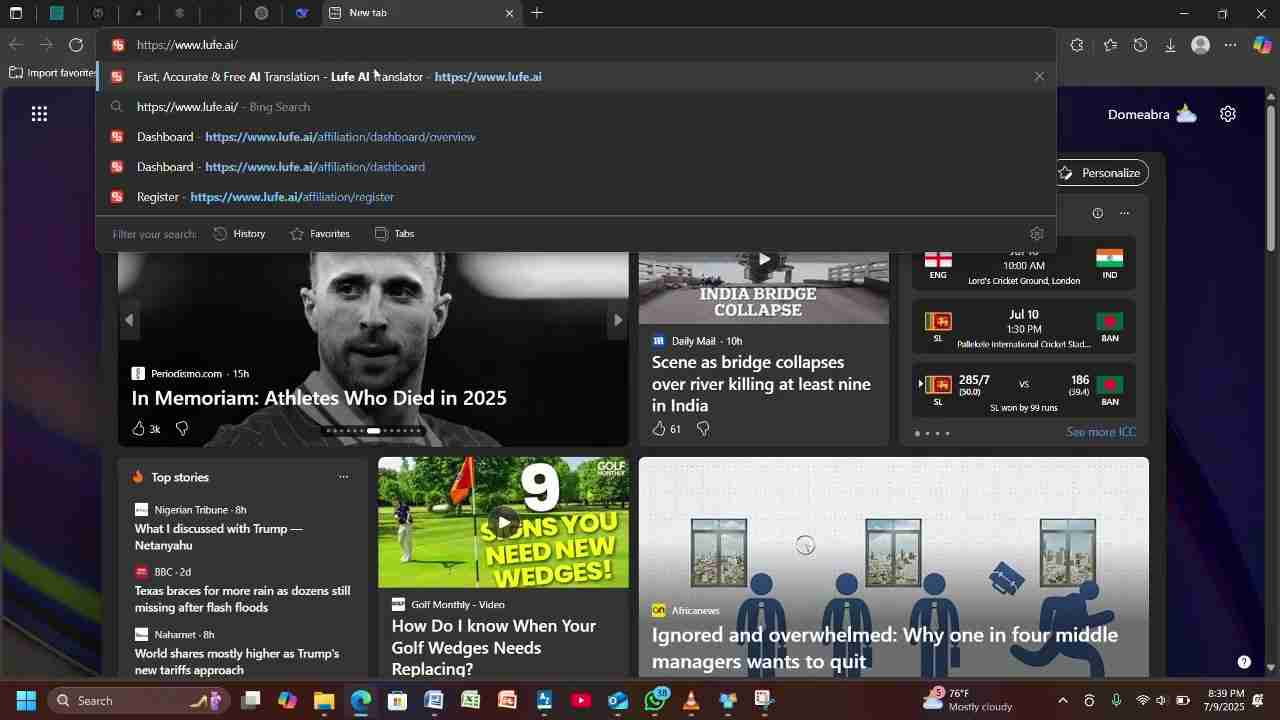Open Scene as bridge collapses article
Screen dimensions: 1280x720
(x=761, y=384)
